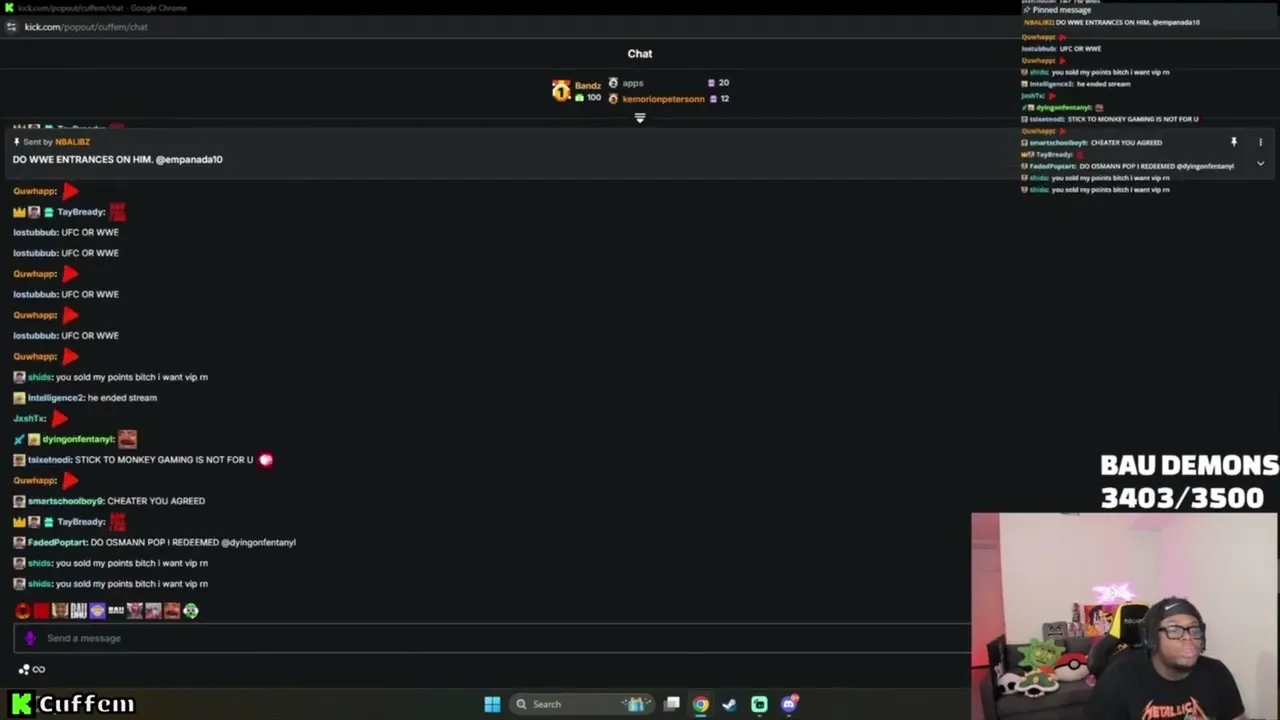The height and width of the screenshot is (720, 1280).
Task: Click the Chat header title
Action: click(640, 54)
